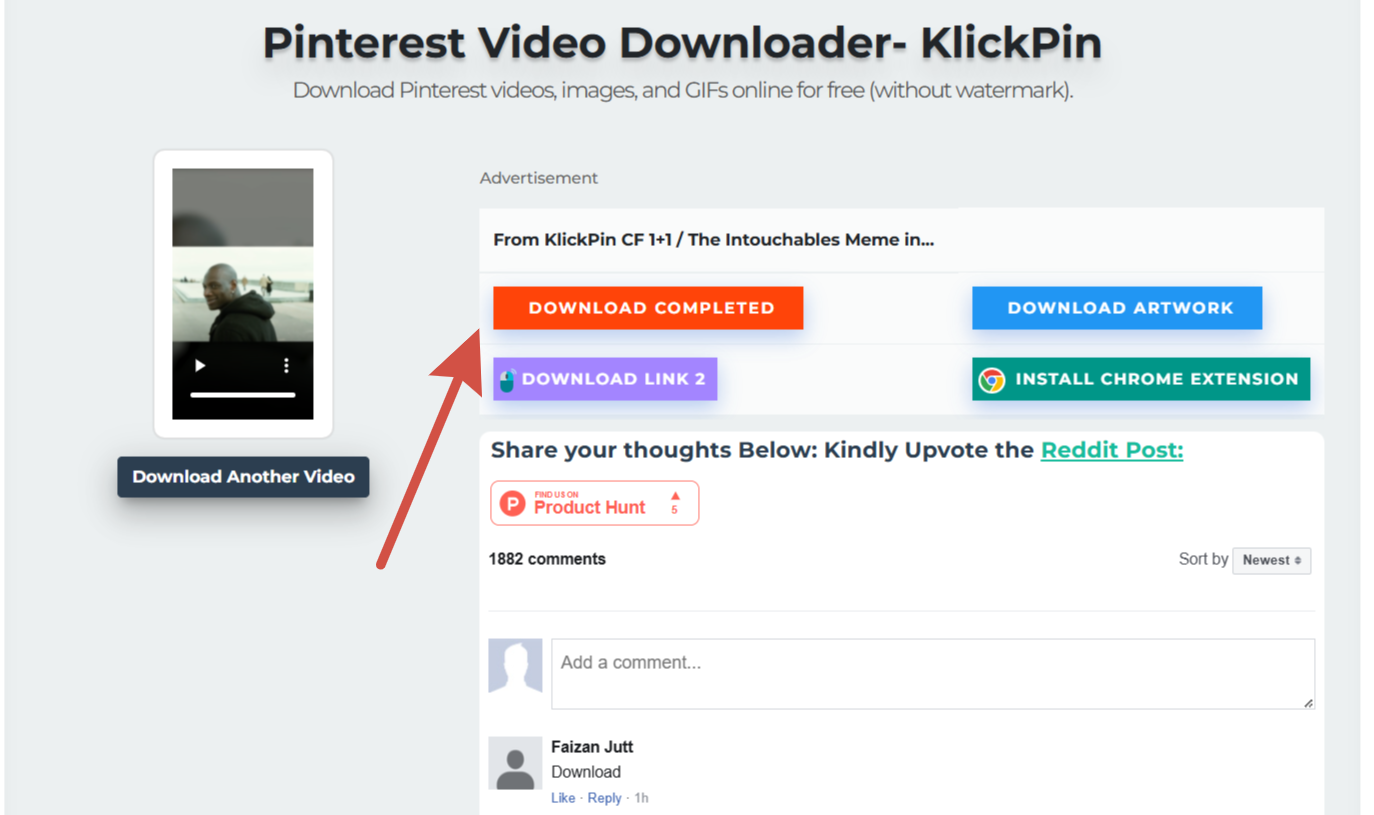
Task: Click the 1h comment timestamp
Action: pyautogui.click(x=641, y=798)
